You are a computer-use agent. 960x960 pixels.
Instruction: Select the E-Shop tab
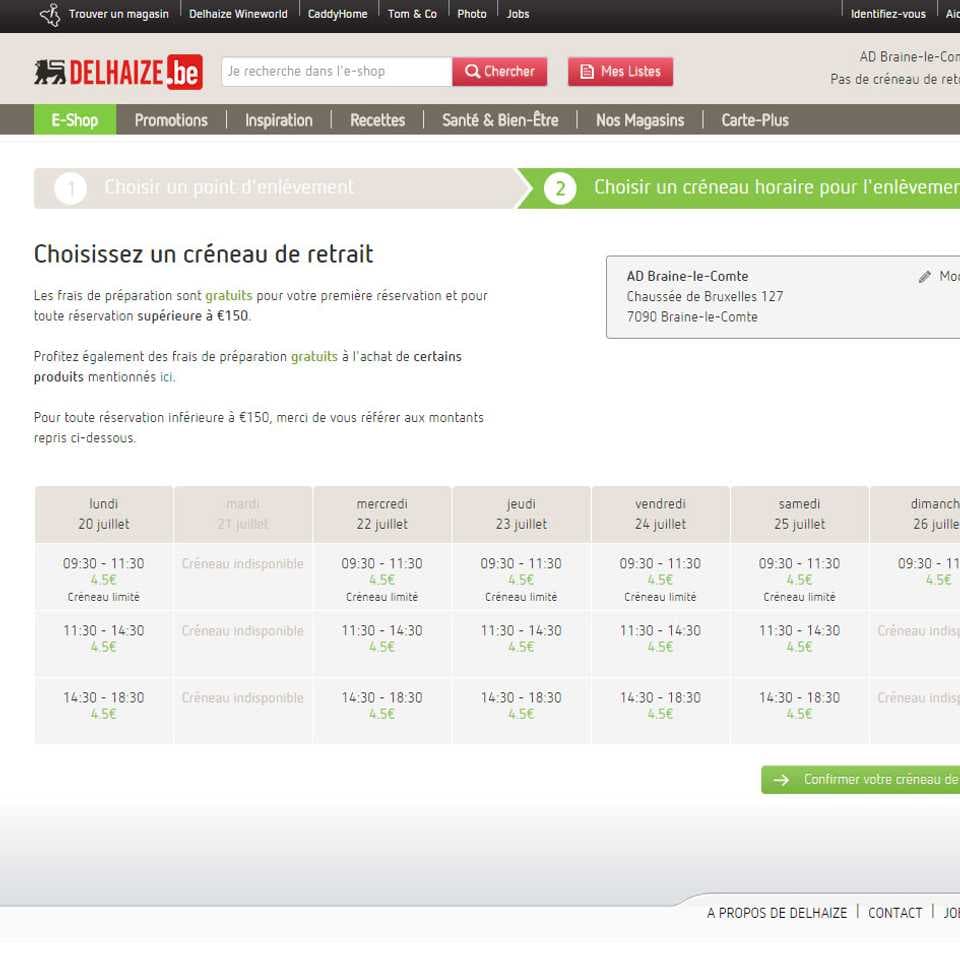(75, 119)
